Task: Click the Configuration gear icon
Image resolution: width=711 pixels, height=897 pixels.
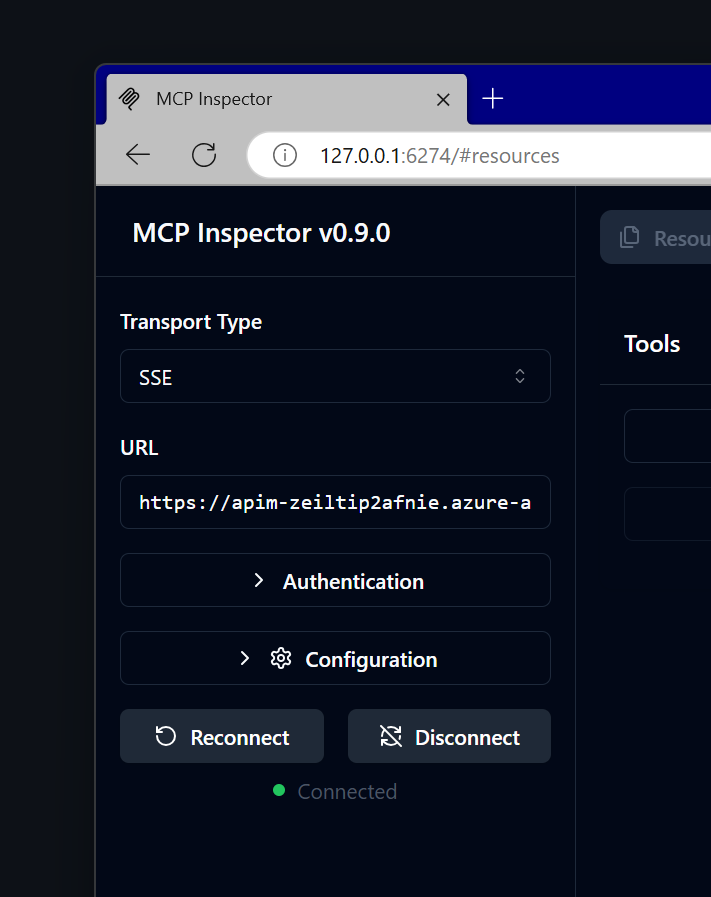Action: 280,658
